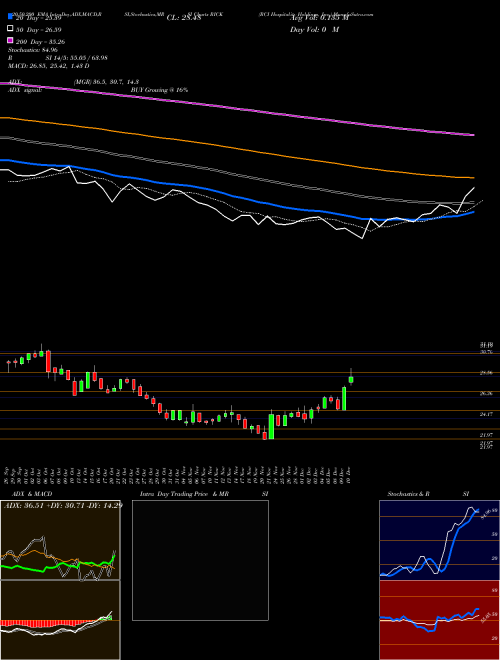Click the last green candlestick near 28.48
500x660 pixels.
pyautogui.click(x=351, y=379)
